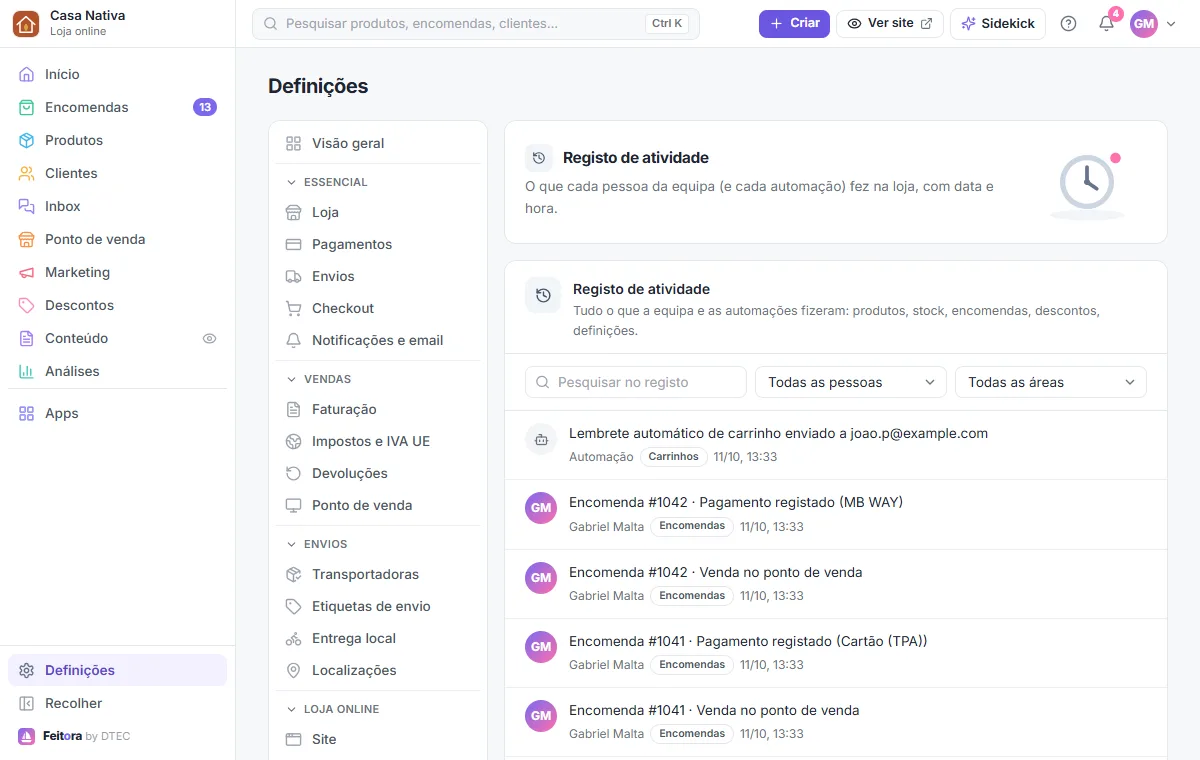This screenshot has height=760, width=1200.
Task: Click the Ver site button
Action: click(x=890, y=24)
